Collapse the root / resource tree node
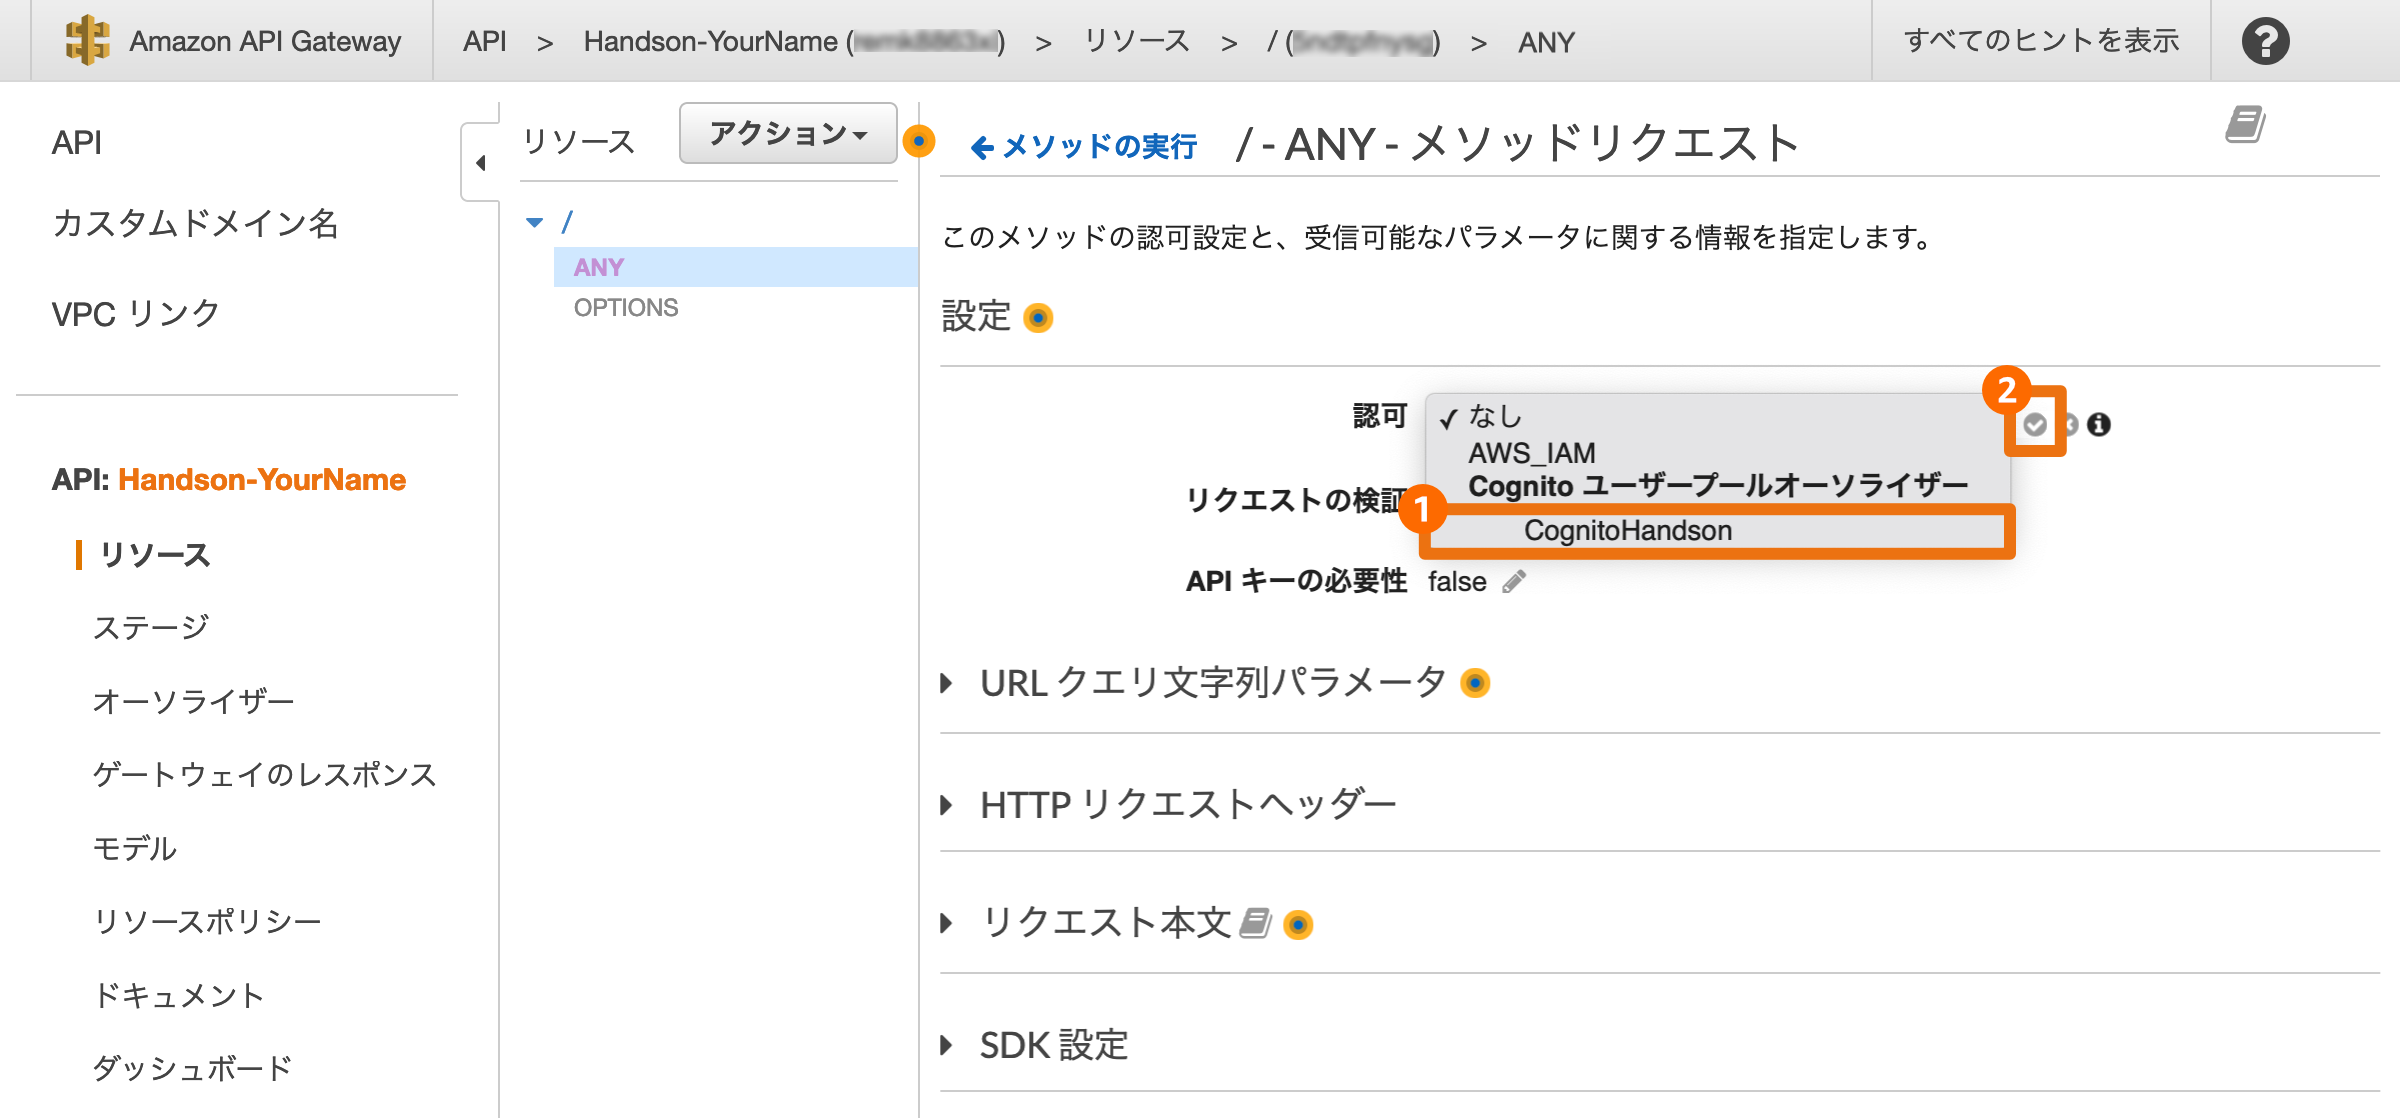 click(x=535, y=222)
